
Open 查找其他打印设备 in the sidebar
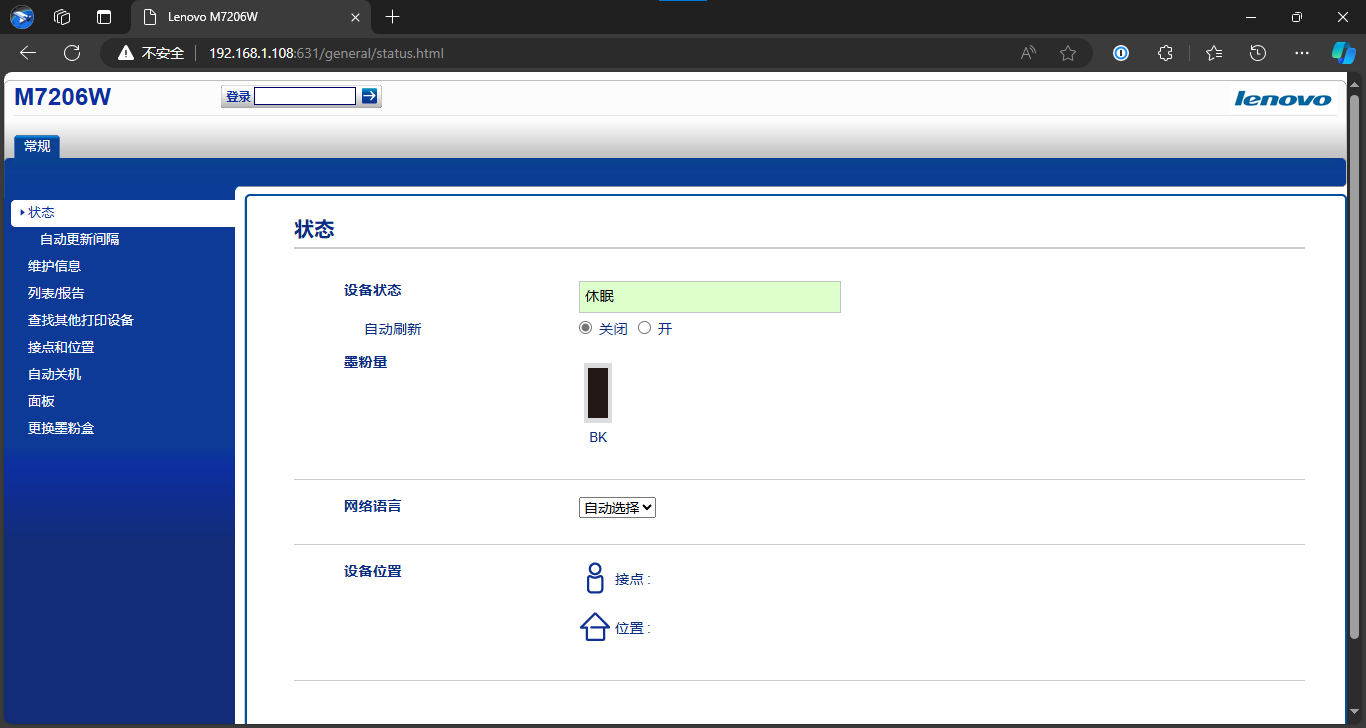pyautogui.click(x=80, y=320)
